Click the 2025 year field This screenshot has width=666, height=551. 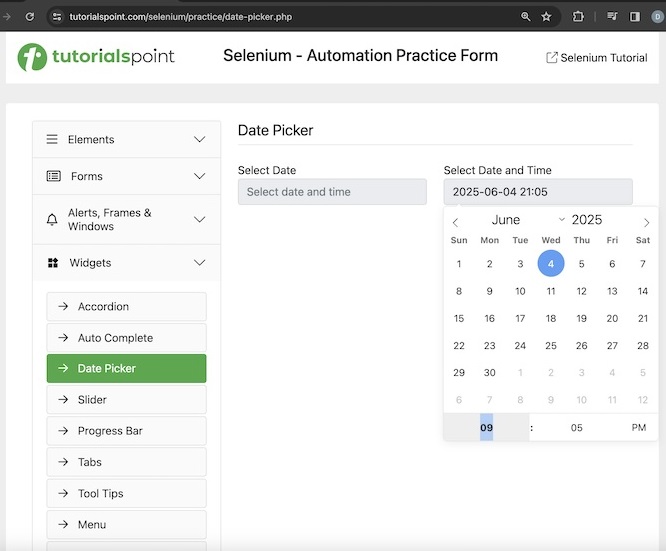(587, 220)
